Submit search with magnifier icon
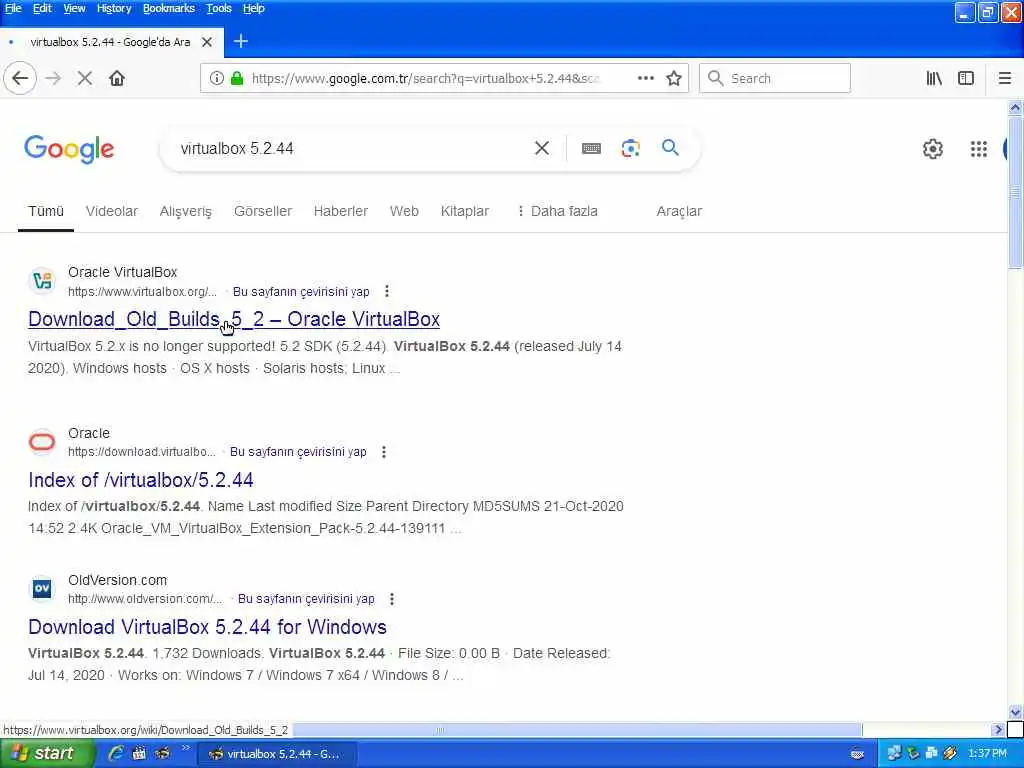 point(670,148)
